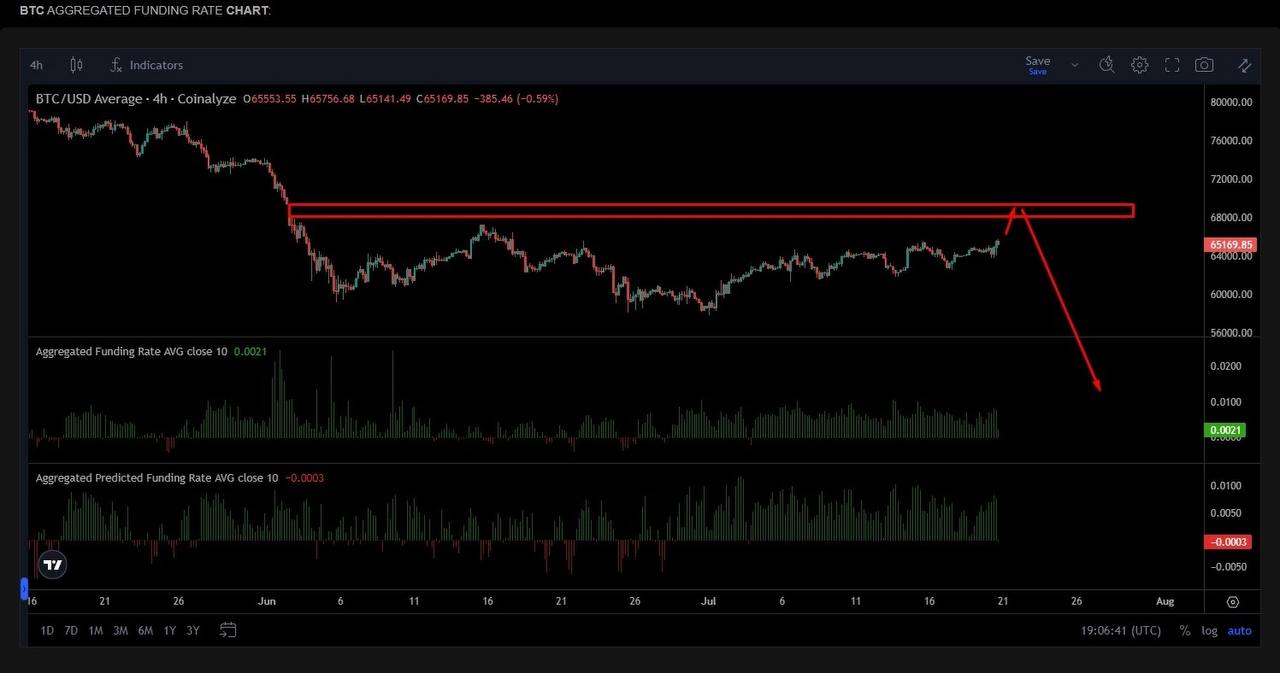
Task: Expand the Save layout dropdown arrow
Action: (x=1075, y=65)
